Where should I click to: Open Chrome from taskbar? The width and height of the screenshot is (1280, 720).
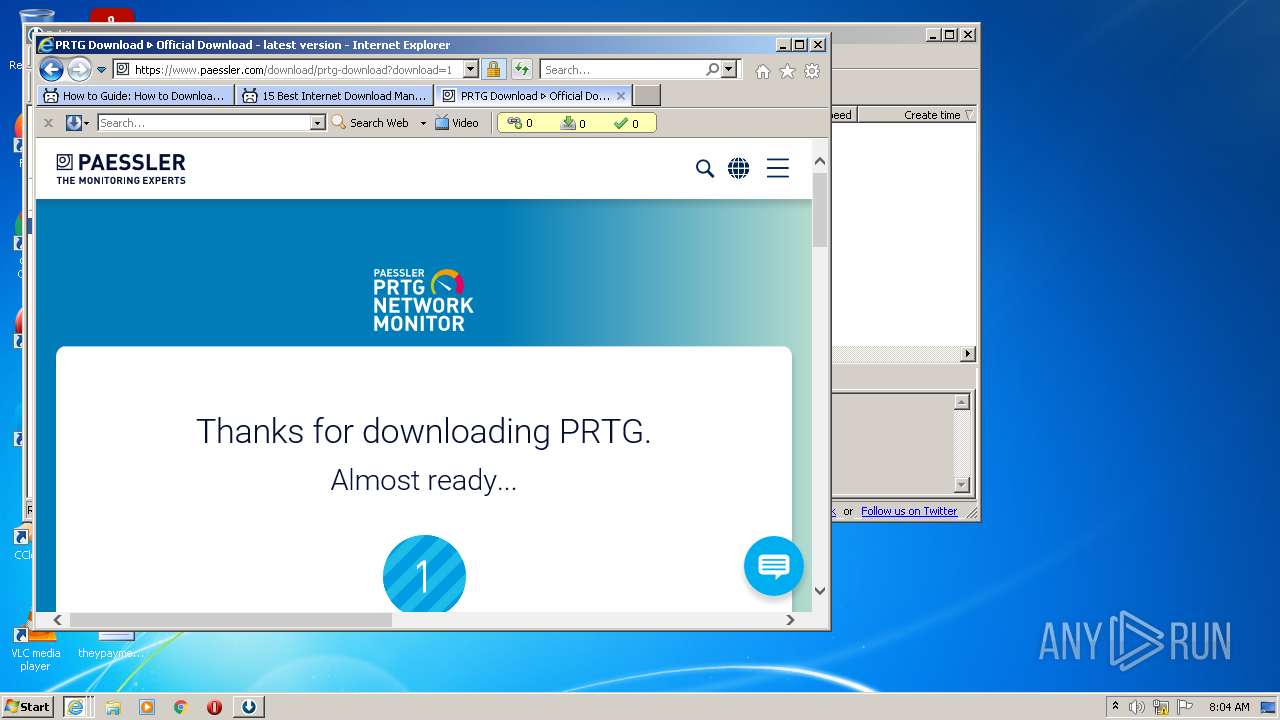click(181, 707)
